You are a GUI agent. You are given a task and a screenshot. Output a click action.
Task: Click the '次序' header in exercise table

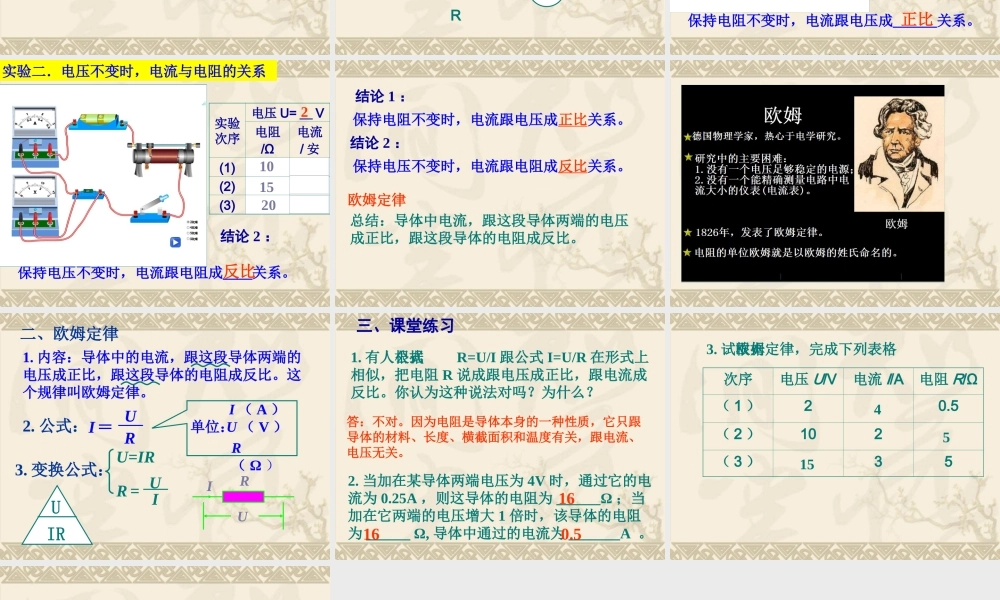point(738,379)
